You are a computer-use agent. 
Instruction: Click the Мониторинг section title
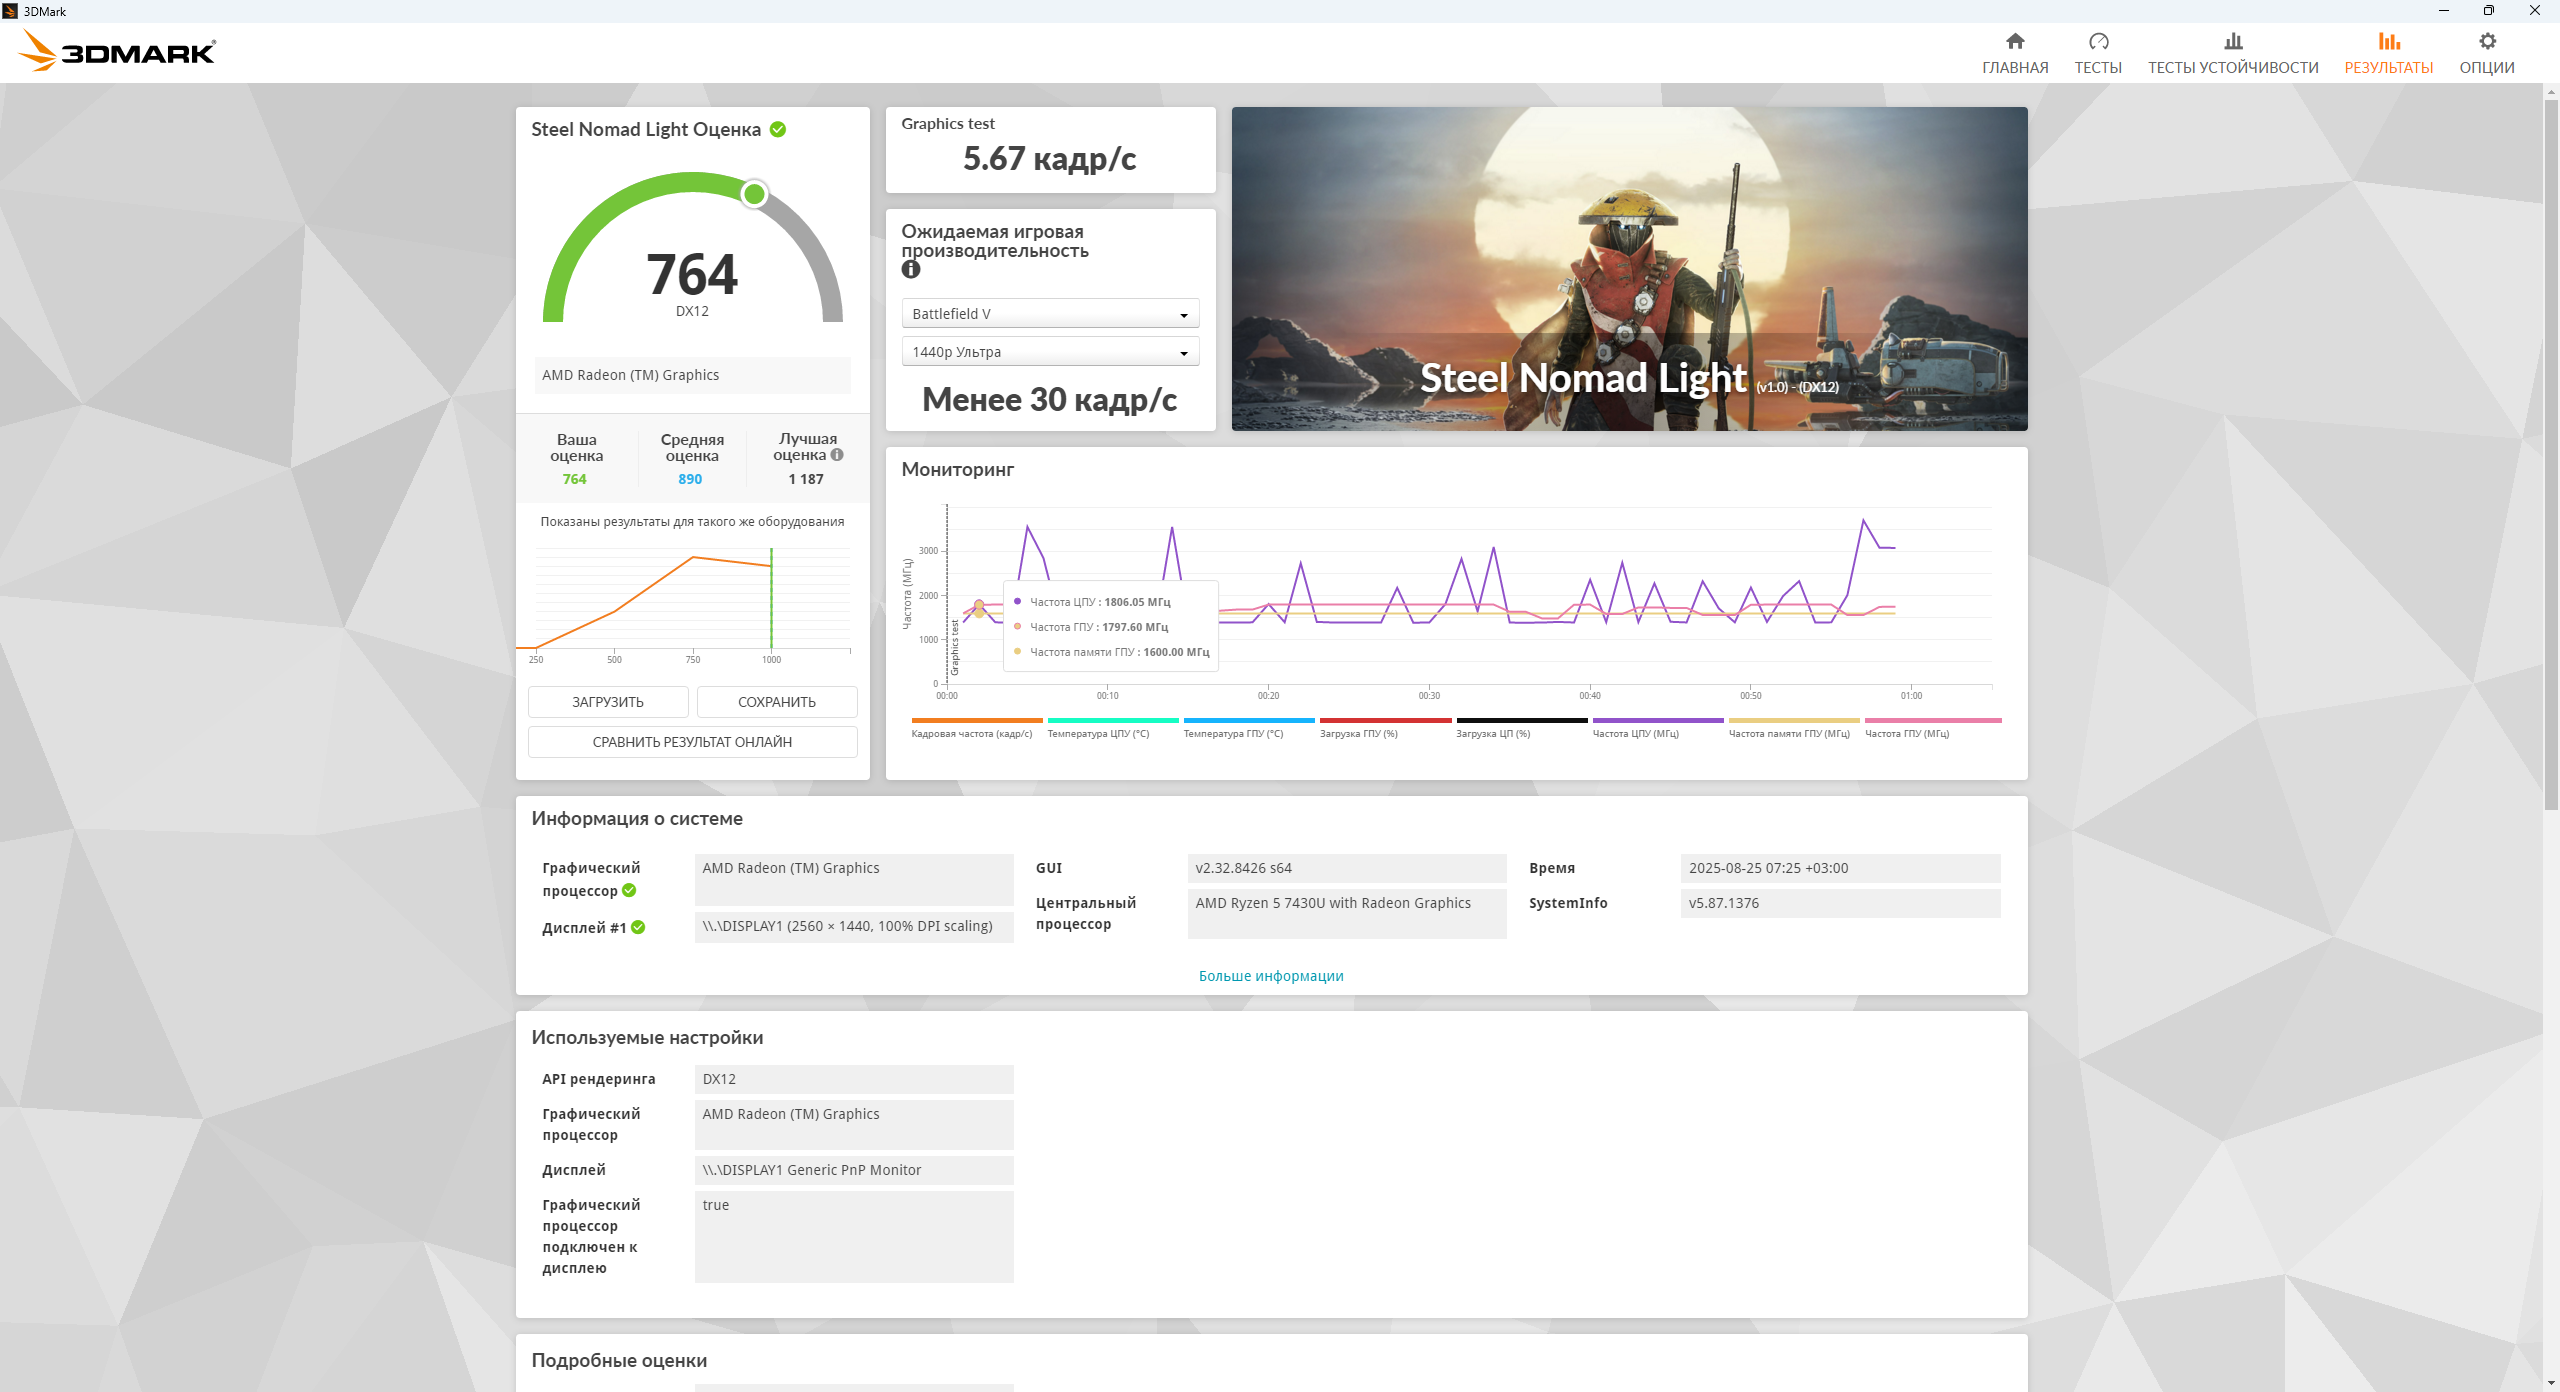tap(958, 469)
